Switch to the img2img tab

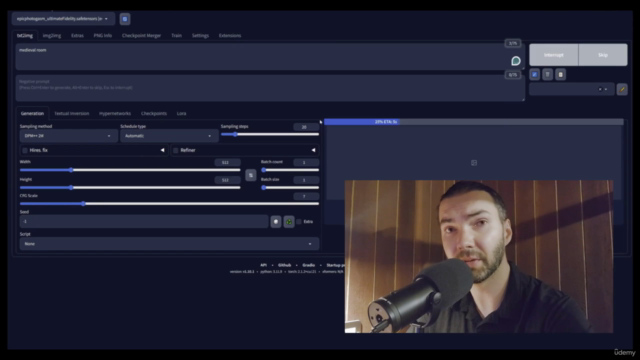pos(52,36)
